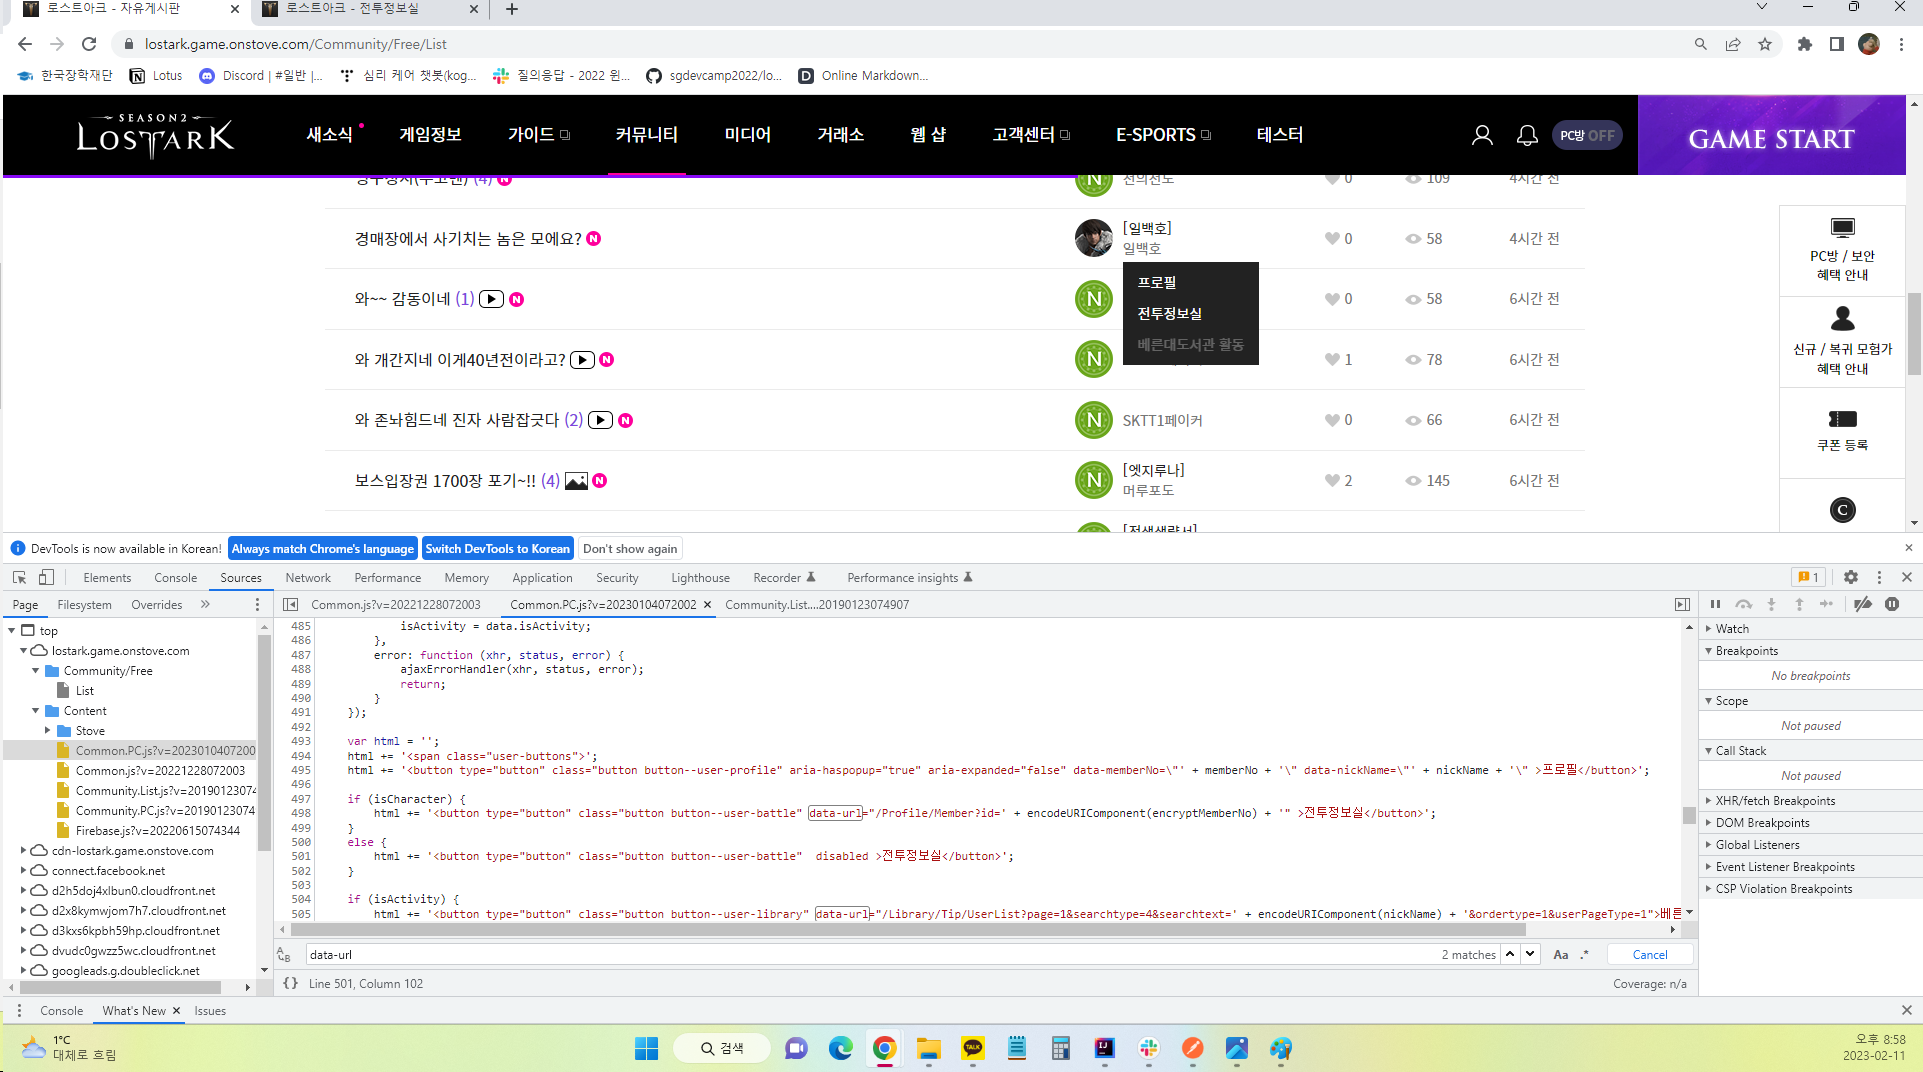
Task: Expand DOM Breakpoints section
Action: 1811,822
